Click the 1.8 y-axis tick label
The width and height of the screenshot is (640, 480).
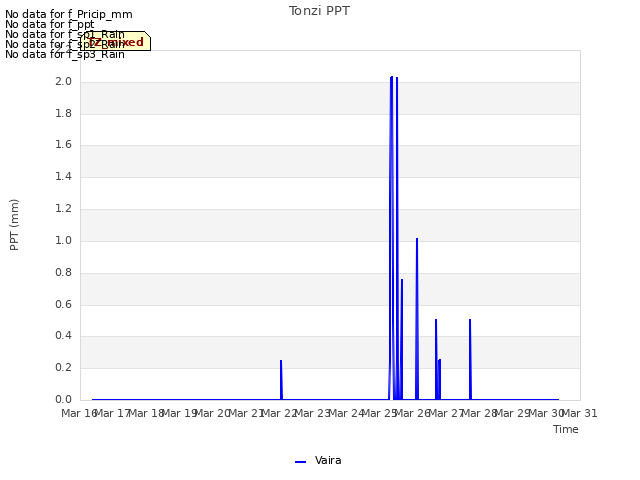click(x=63, y=113)
